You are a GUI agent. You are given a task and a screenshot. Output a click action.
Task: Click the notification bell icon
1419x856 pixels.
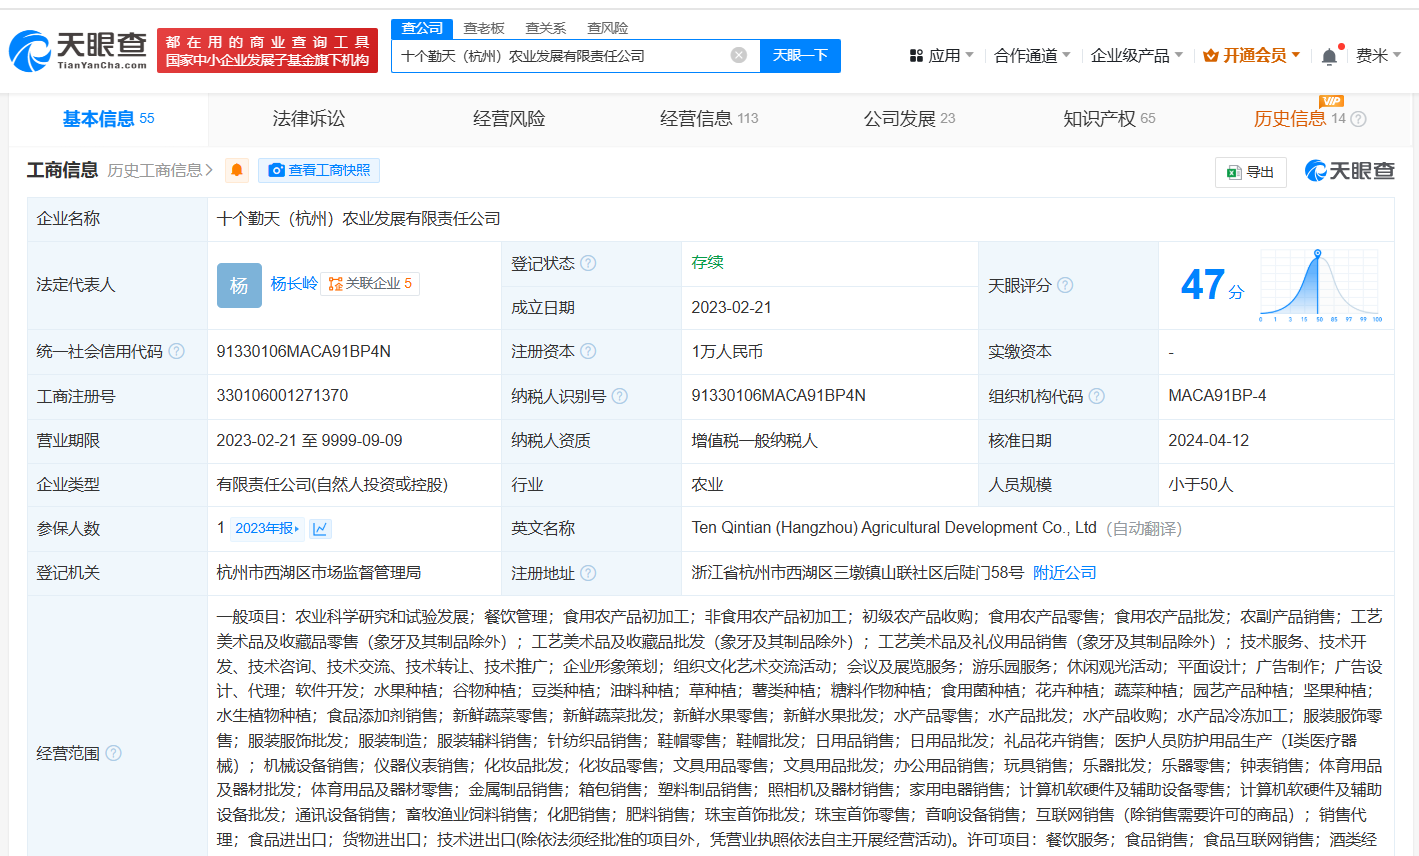click(x=1329, y=56)
